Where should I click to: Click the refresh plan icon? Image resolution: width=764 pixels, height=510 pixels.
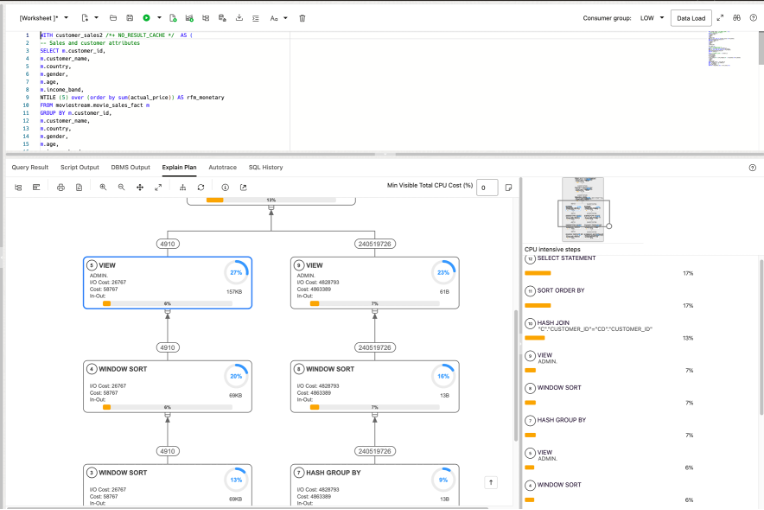(201, 187)
